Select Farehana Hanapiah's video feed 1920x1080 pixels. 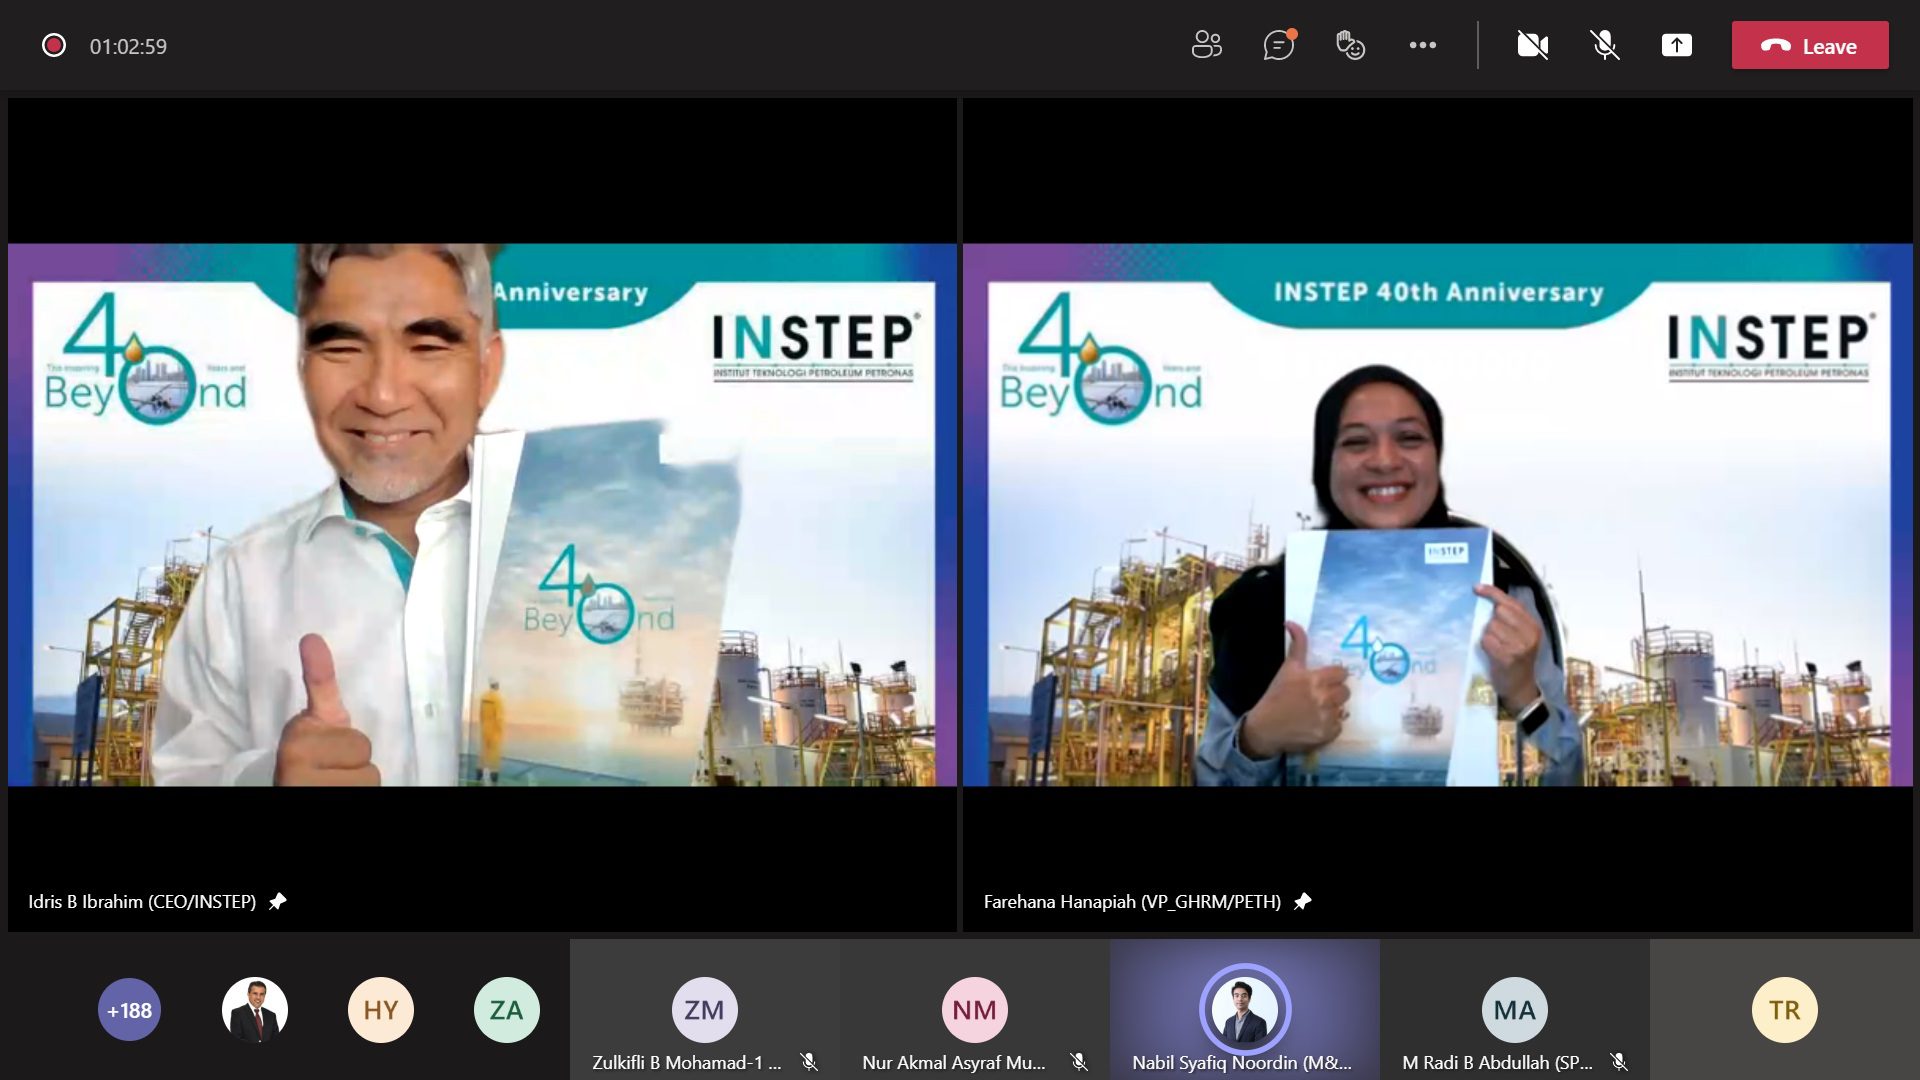point(1438,515)
